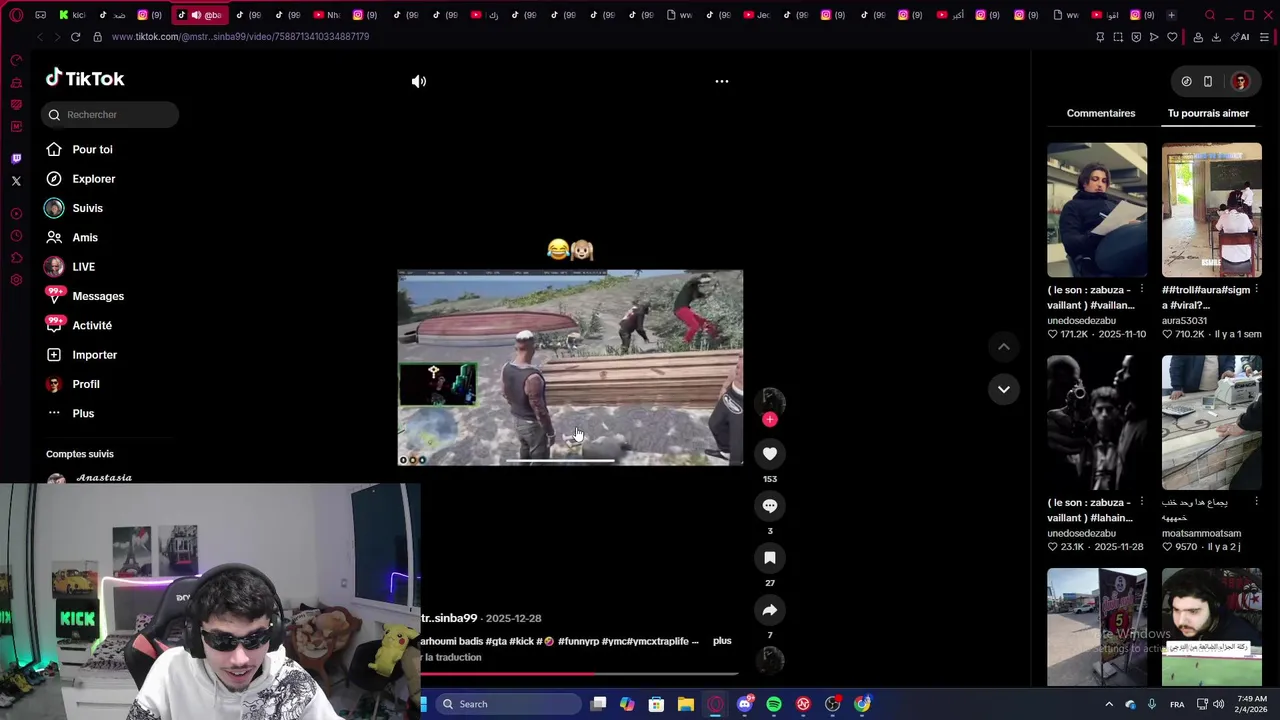
Task: Like the video with heart icon
Action: pyautogui.click(x=770, y=454)
